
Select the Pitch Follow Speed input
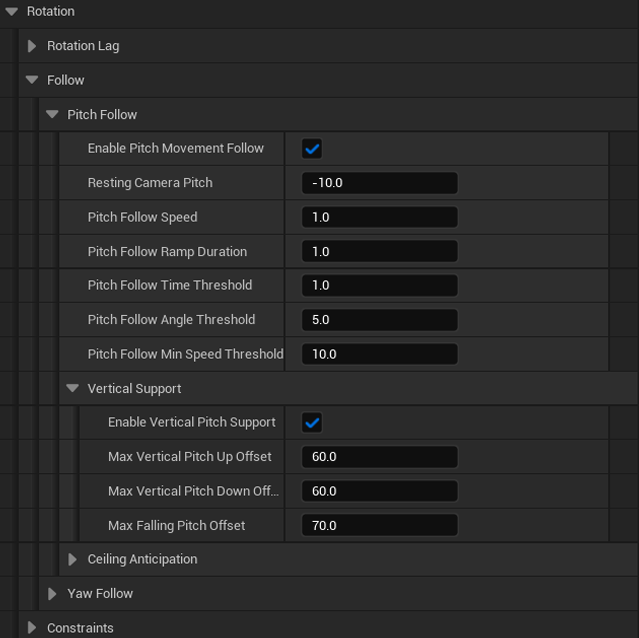379,217
